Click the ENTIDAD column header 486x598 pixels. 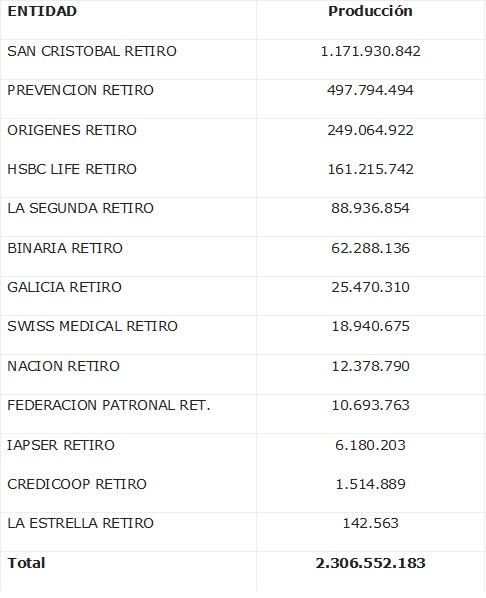(42, 11)
